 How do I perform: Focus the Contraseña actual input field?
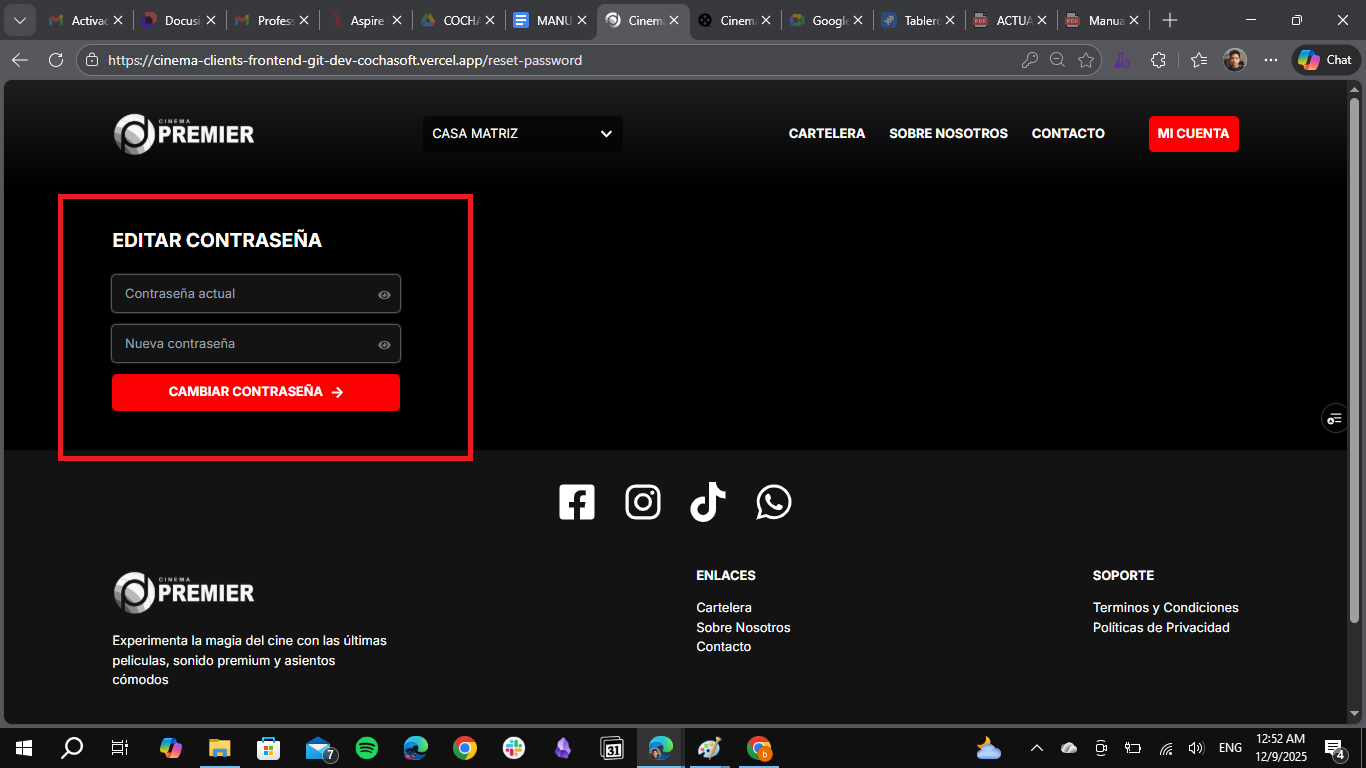coord(245,294)
